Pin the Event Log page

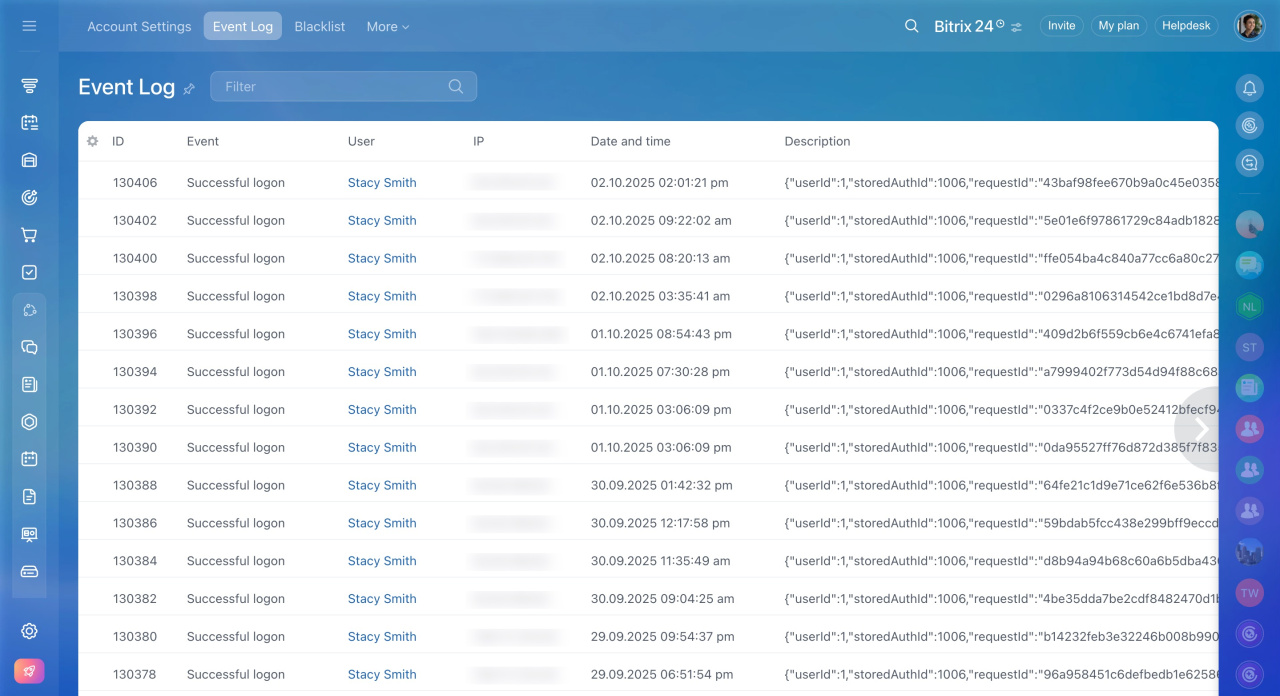189,89
